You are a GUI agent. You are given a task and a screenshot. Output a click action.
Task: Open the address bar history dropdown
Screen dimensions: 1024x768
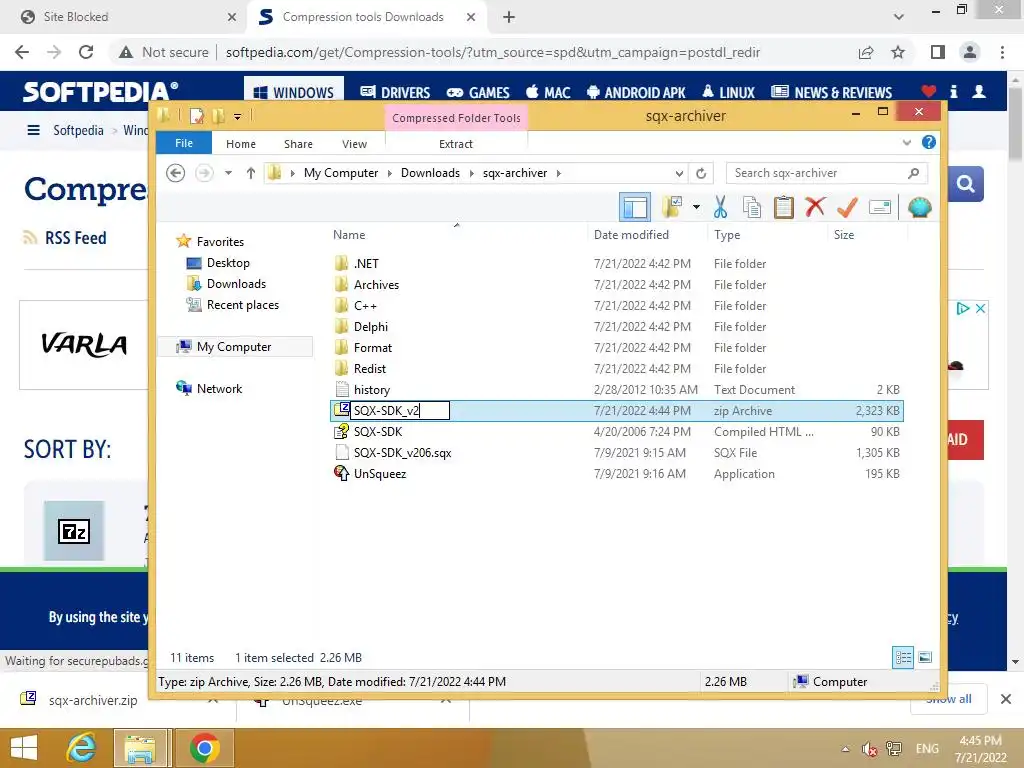679,173
